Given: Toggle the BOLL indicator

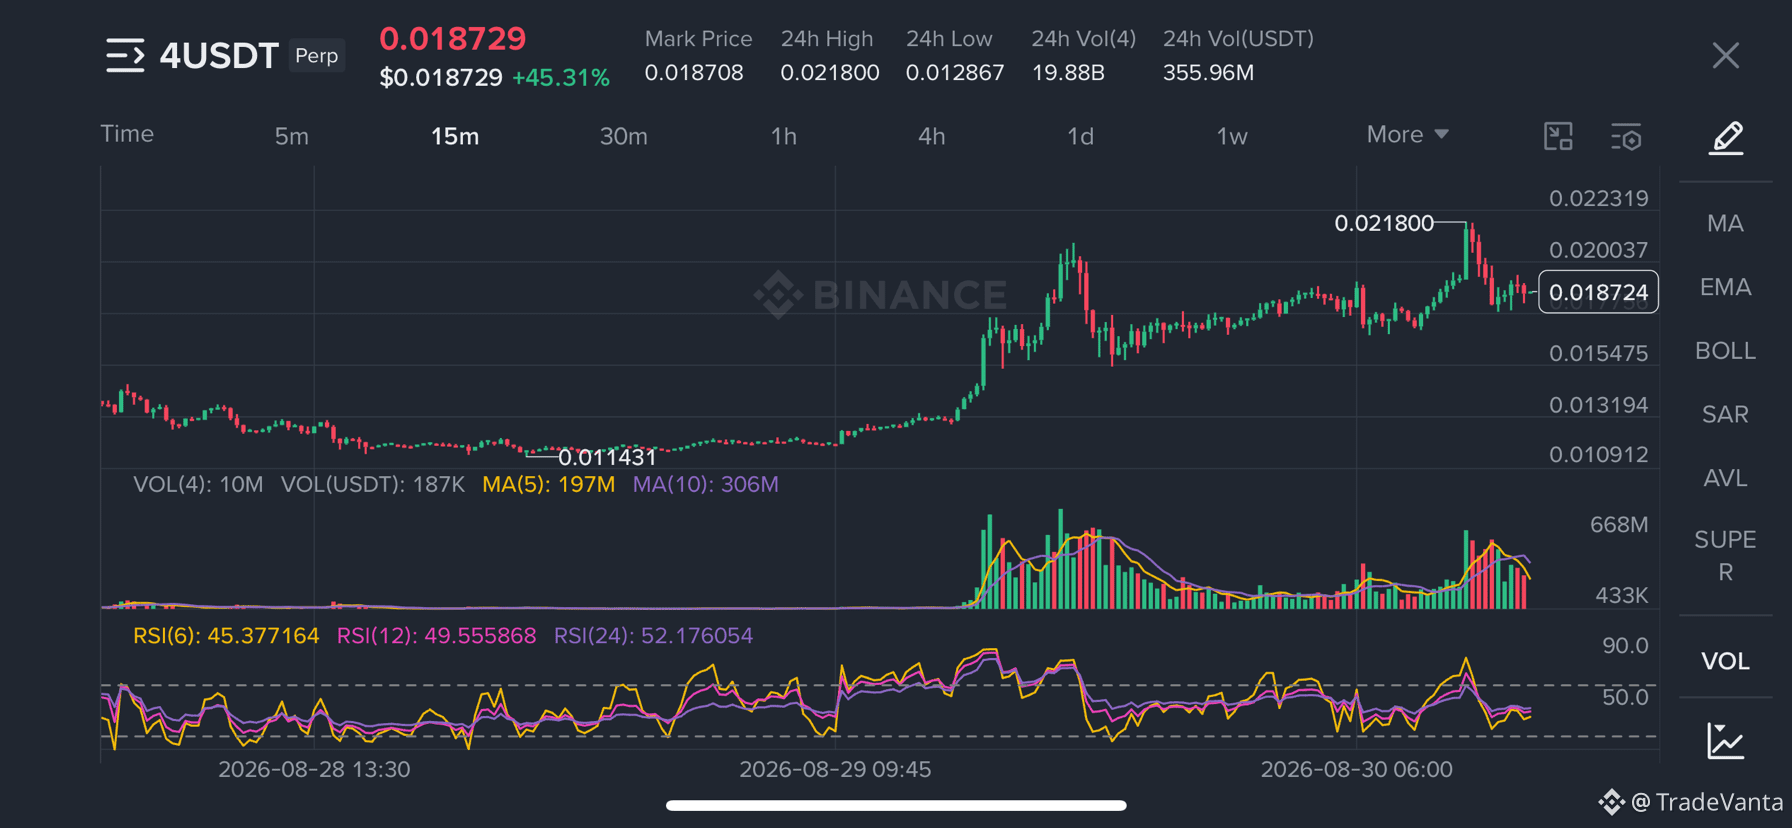Looking at the screenshot, I should 1725,351.
